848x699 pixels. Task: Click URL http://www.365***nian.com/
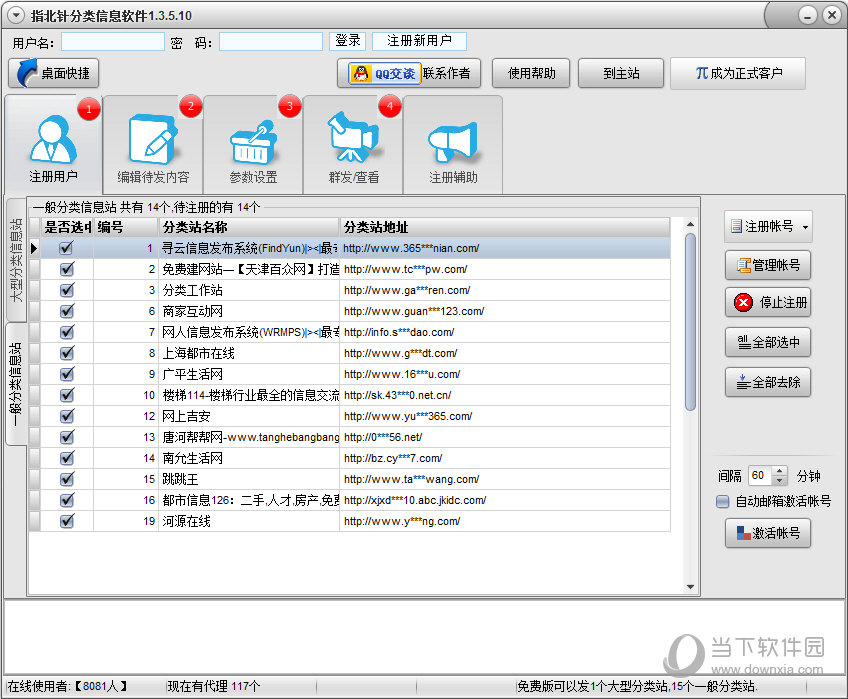point(411,248)
